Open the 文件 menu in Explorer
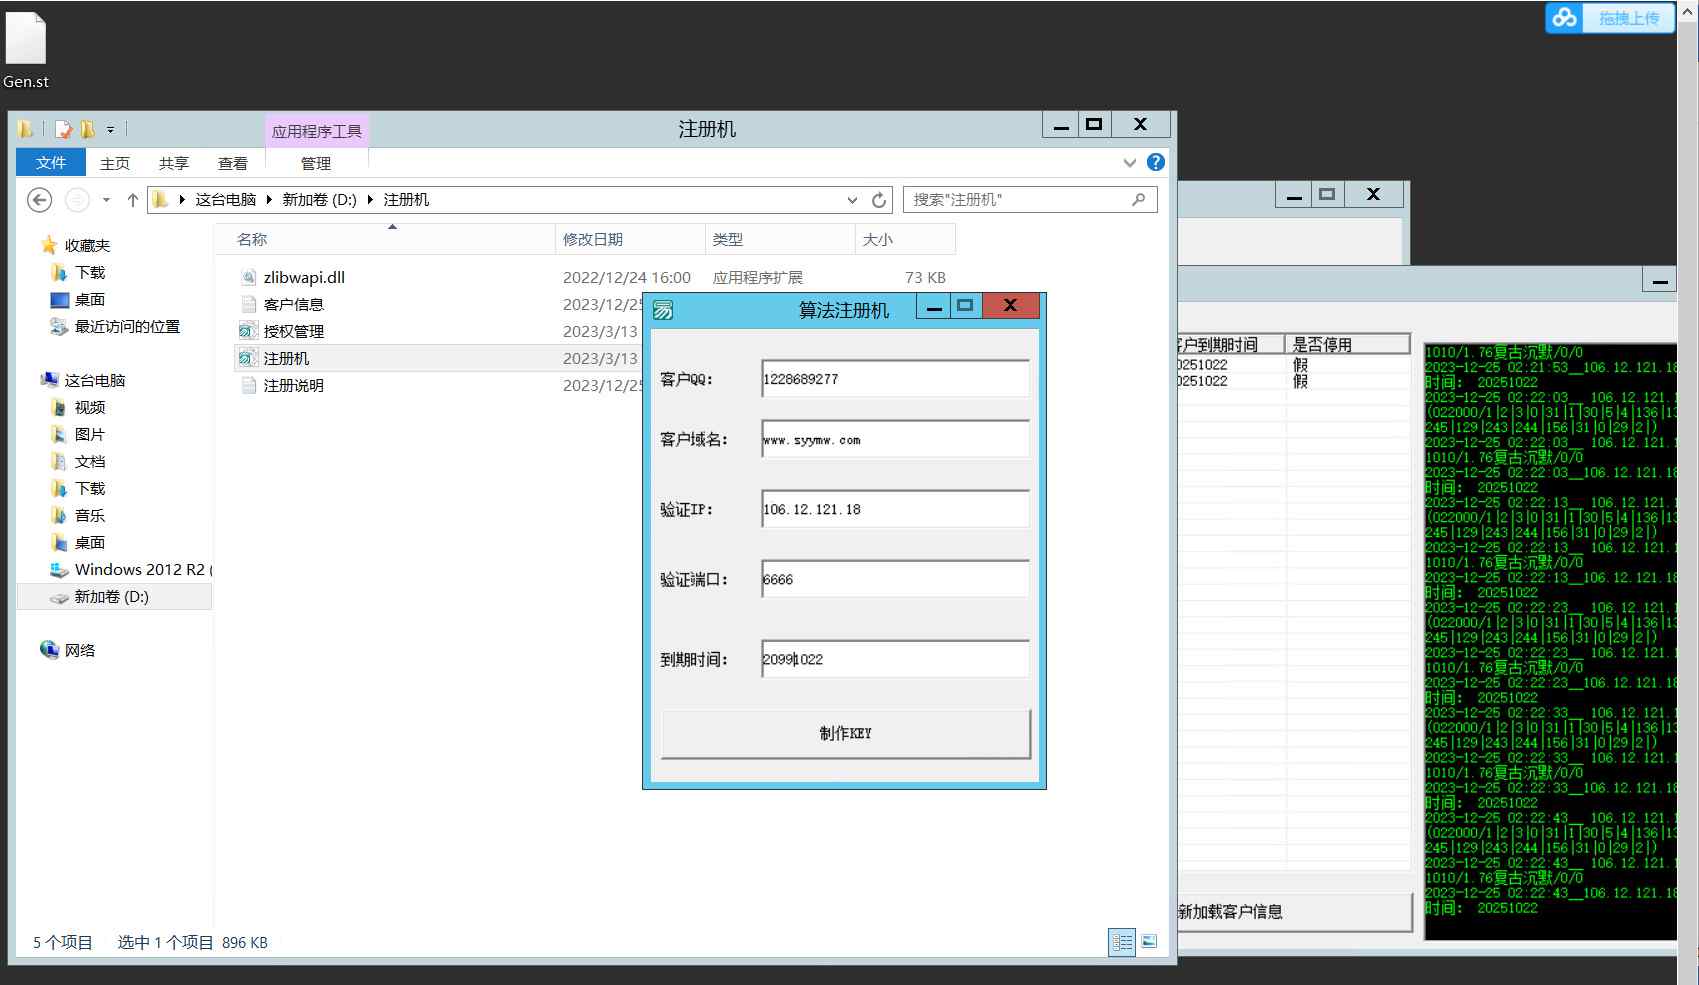1699x985 pixels. tap(50, 162)
